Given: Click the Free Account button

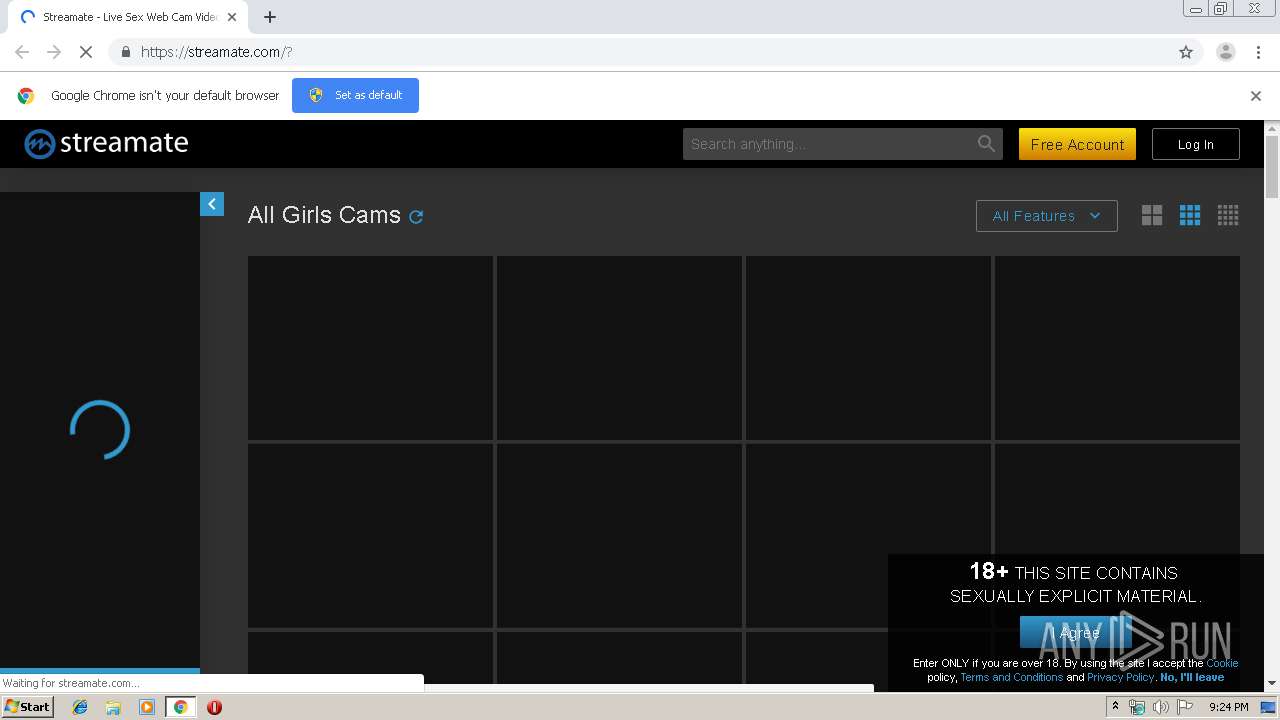Looking at the screenshot, I should pyautogui.click(x=1077, y=144).
